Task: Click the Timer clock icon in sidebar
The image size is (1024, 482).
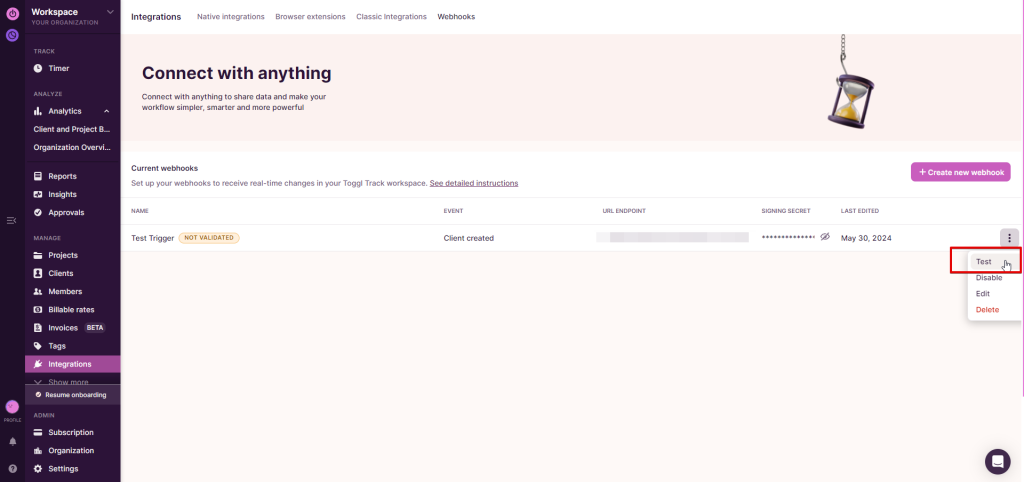Action: pyautogui.click(x=38, y=68)
